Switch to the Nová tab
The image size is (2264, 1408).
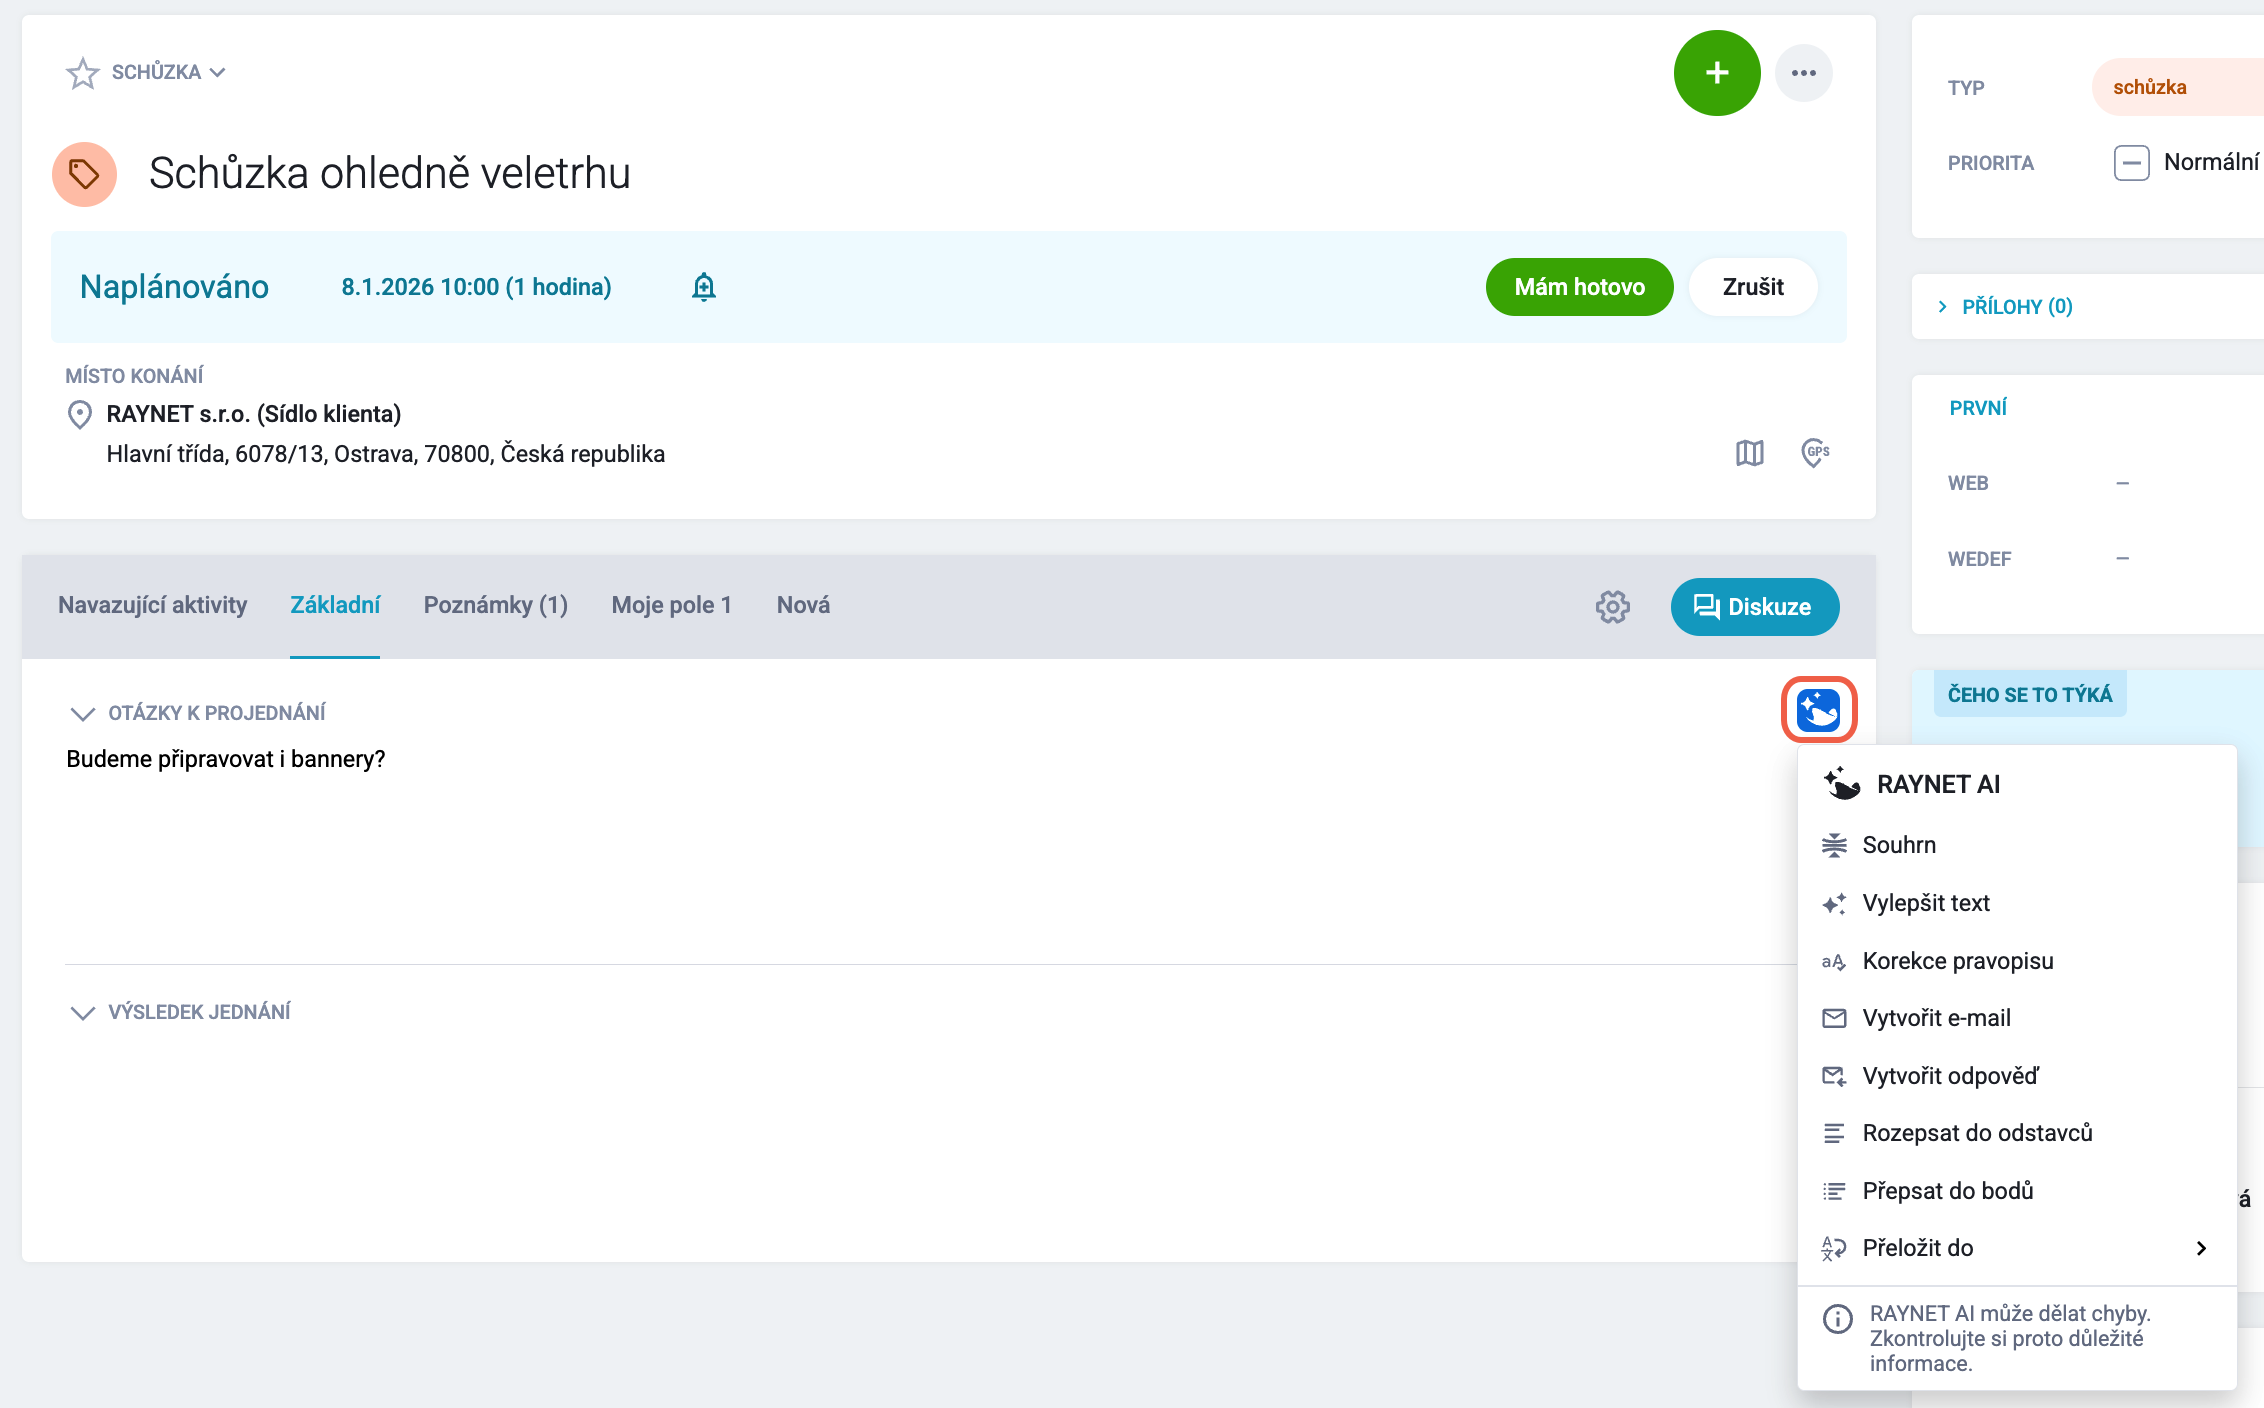pos(803,605)
